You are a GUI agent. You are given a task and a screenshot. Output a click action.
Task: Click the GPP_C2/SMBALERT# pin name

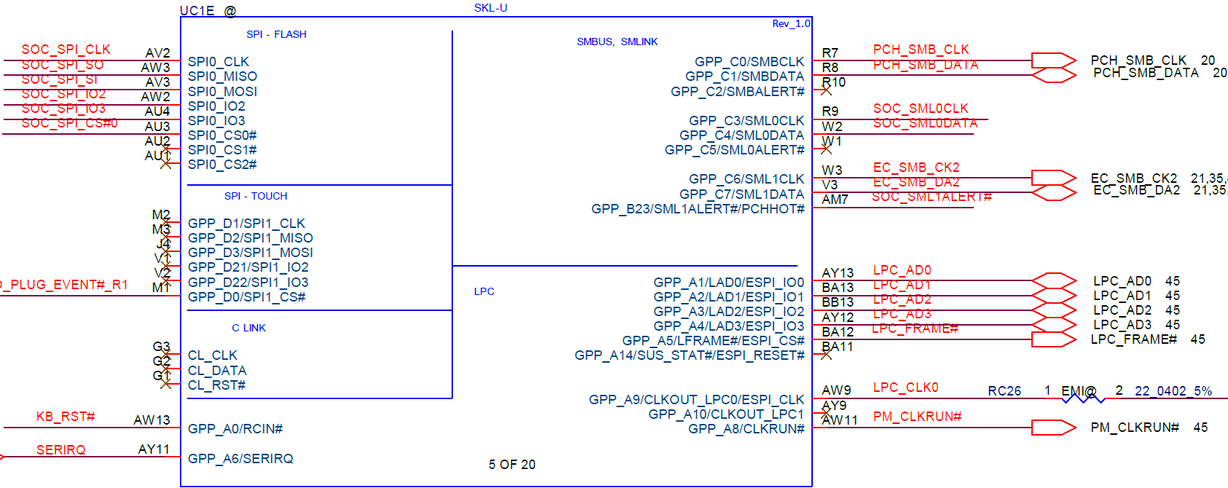tap(738, 91)
